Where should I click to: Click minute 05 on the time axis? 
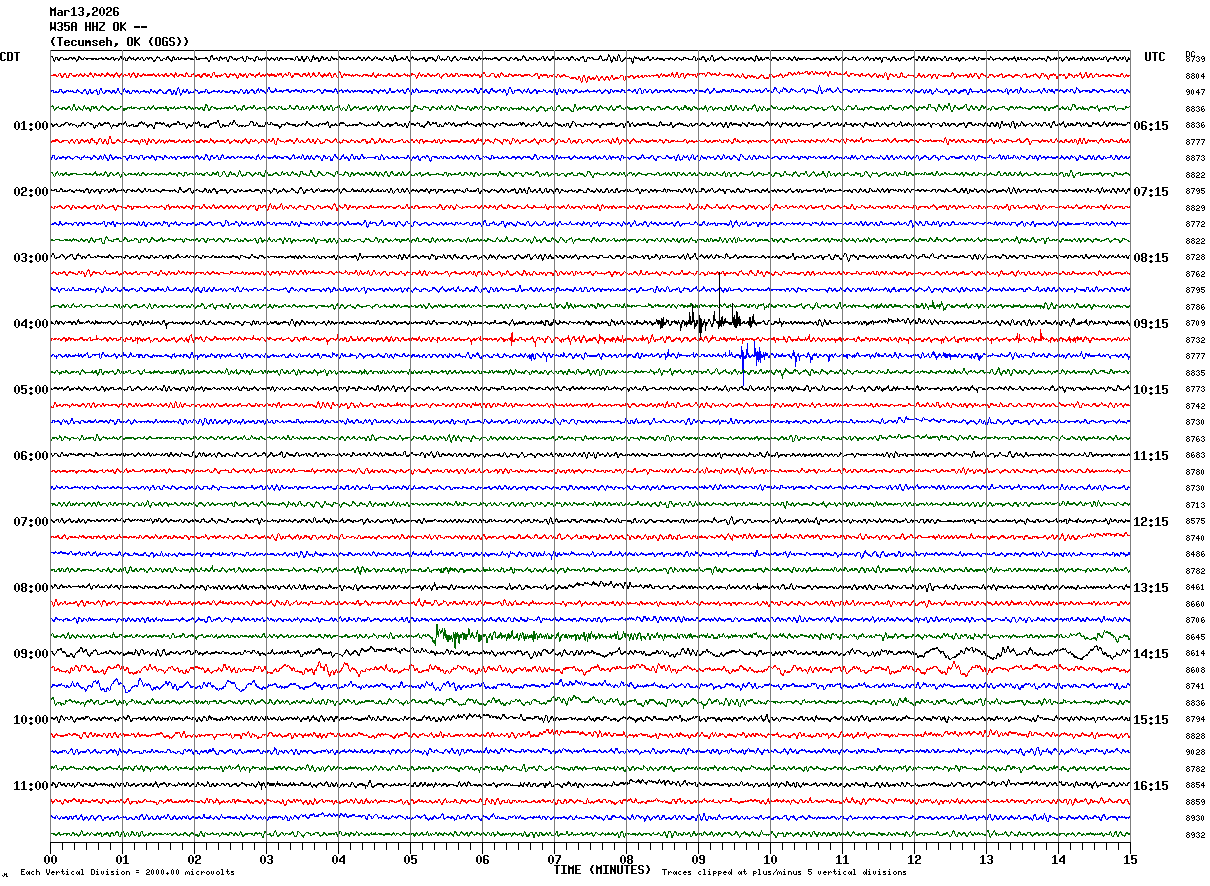point(410,859)
